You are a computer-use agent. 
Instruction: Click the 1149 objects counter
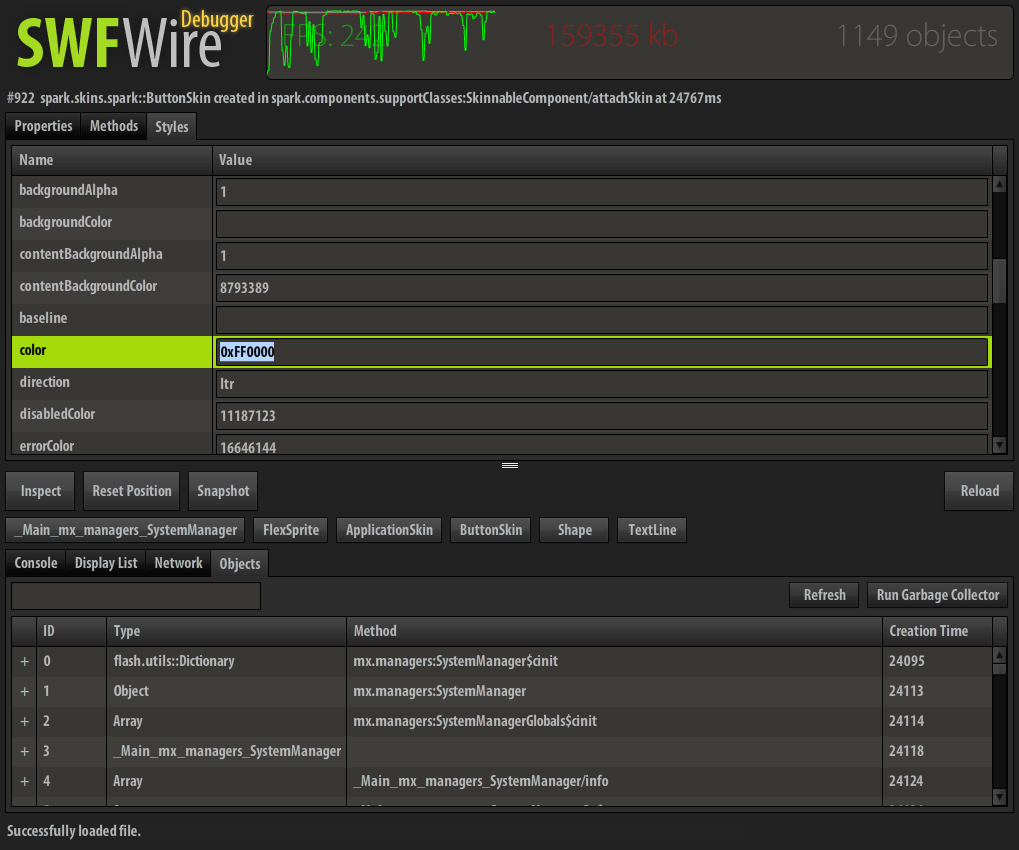click(x=917, y=36)
